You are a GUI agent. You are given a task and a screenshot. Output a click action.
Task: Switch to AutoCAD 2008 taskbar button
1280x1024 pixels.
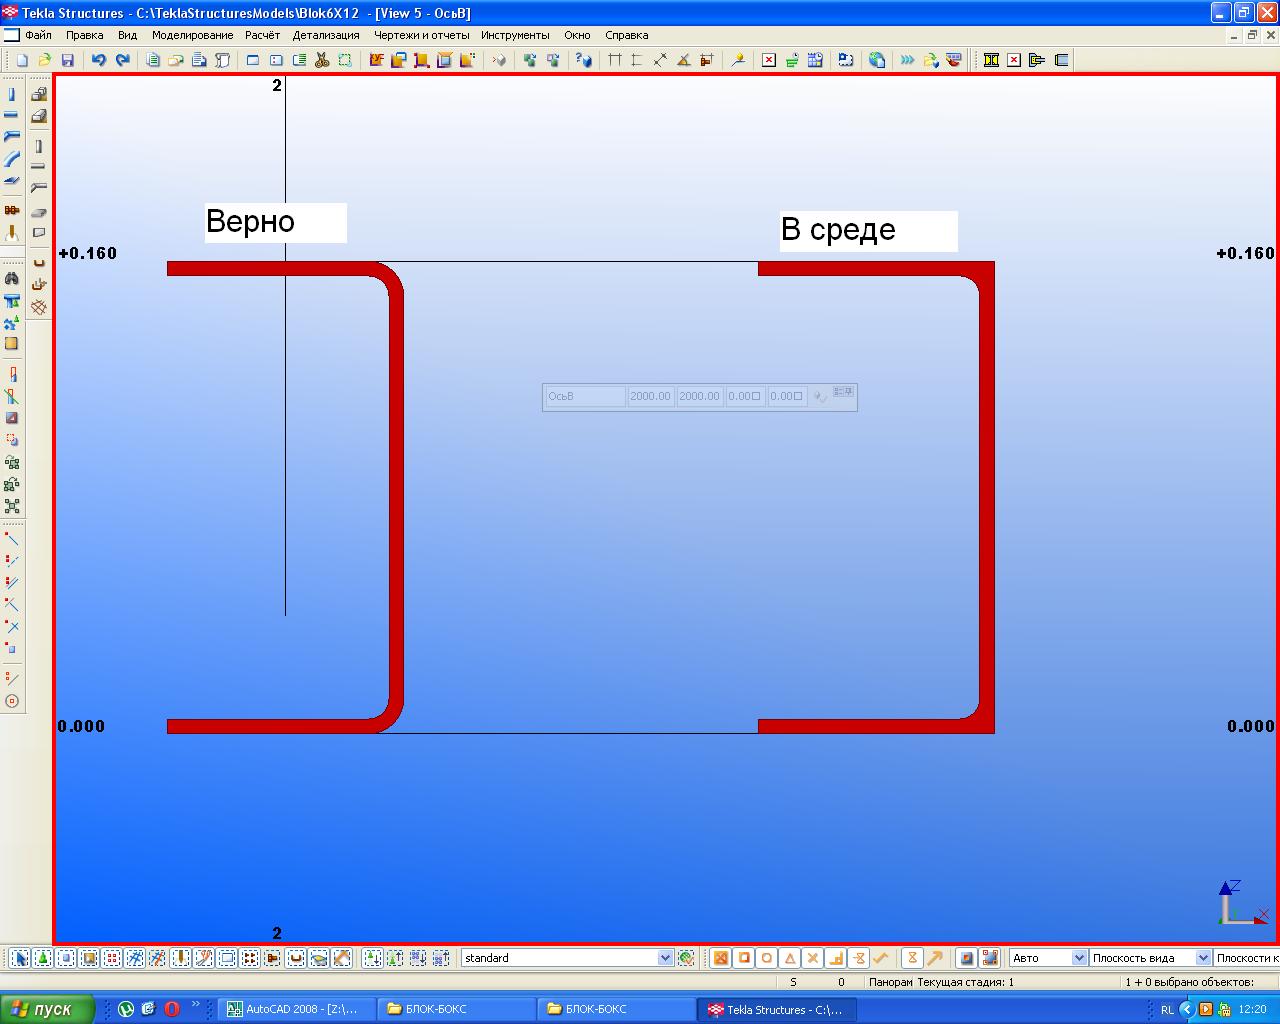pos(296,1009)
